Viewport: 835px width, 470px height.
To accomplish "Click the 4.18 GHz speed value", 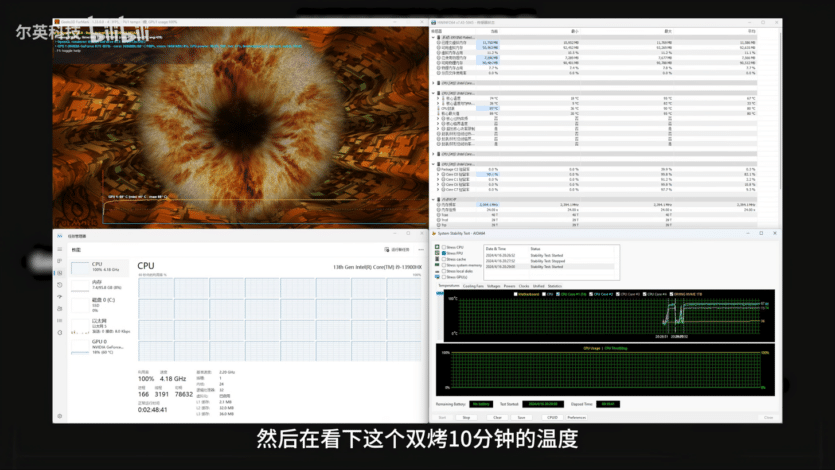I will click(x=173, y=379).
